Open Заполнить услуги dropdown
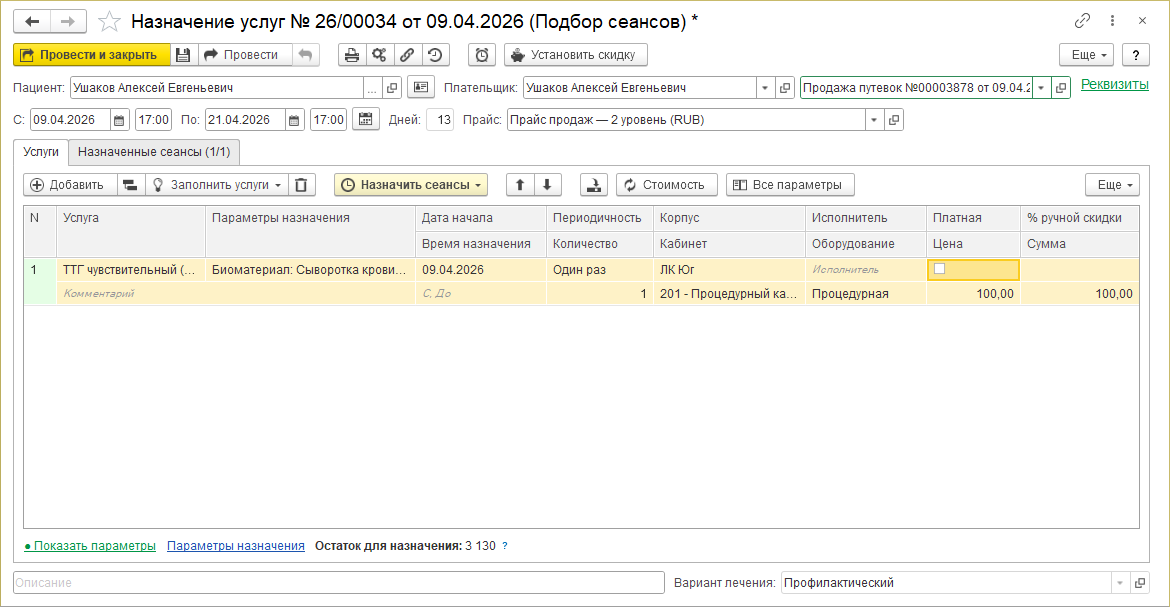The height and width of the screenshot is (607, 1170). coord(216,184)
